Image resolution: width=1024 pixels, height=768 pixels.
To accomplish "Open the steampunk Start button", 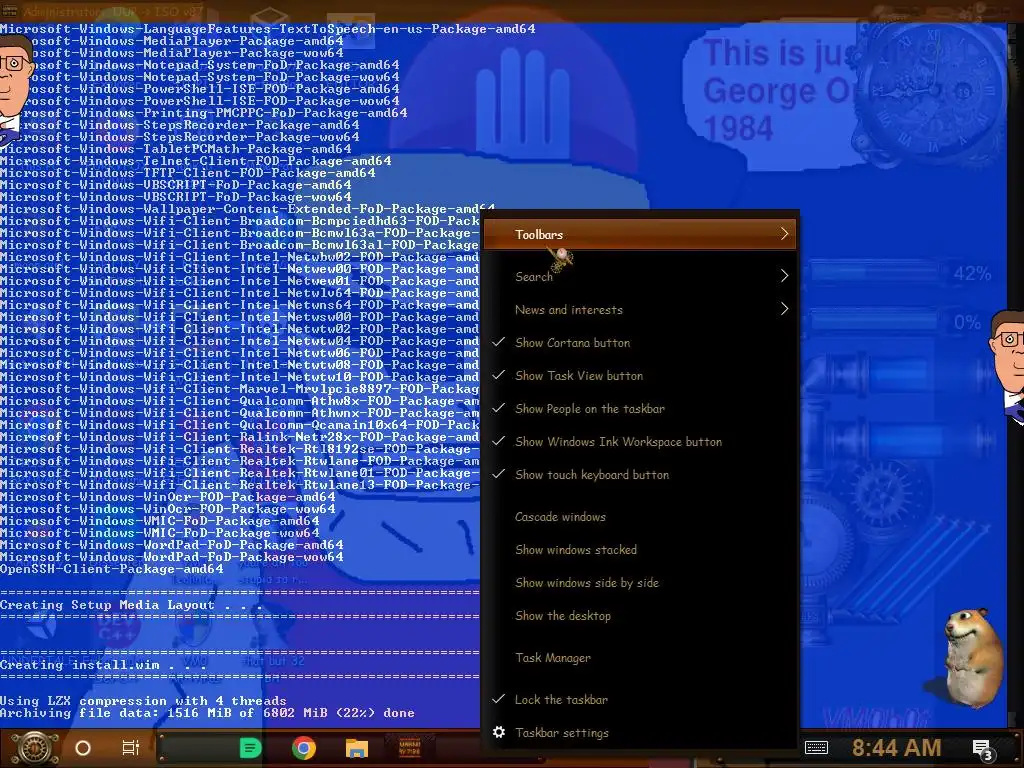I will coord(35,748).
